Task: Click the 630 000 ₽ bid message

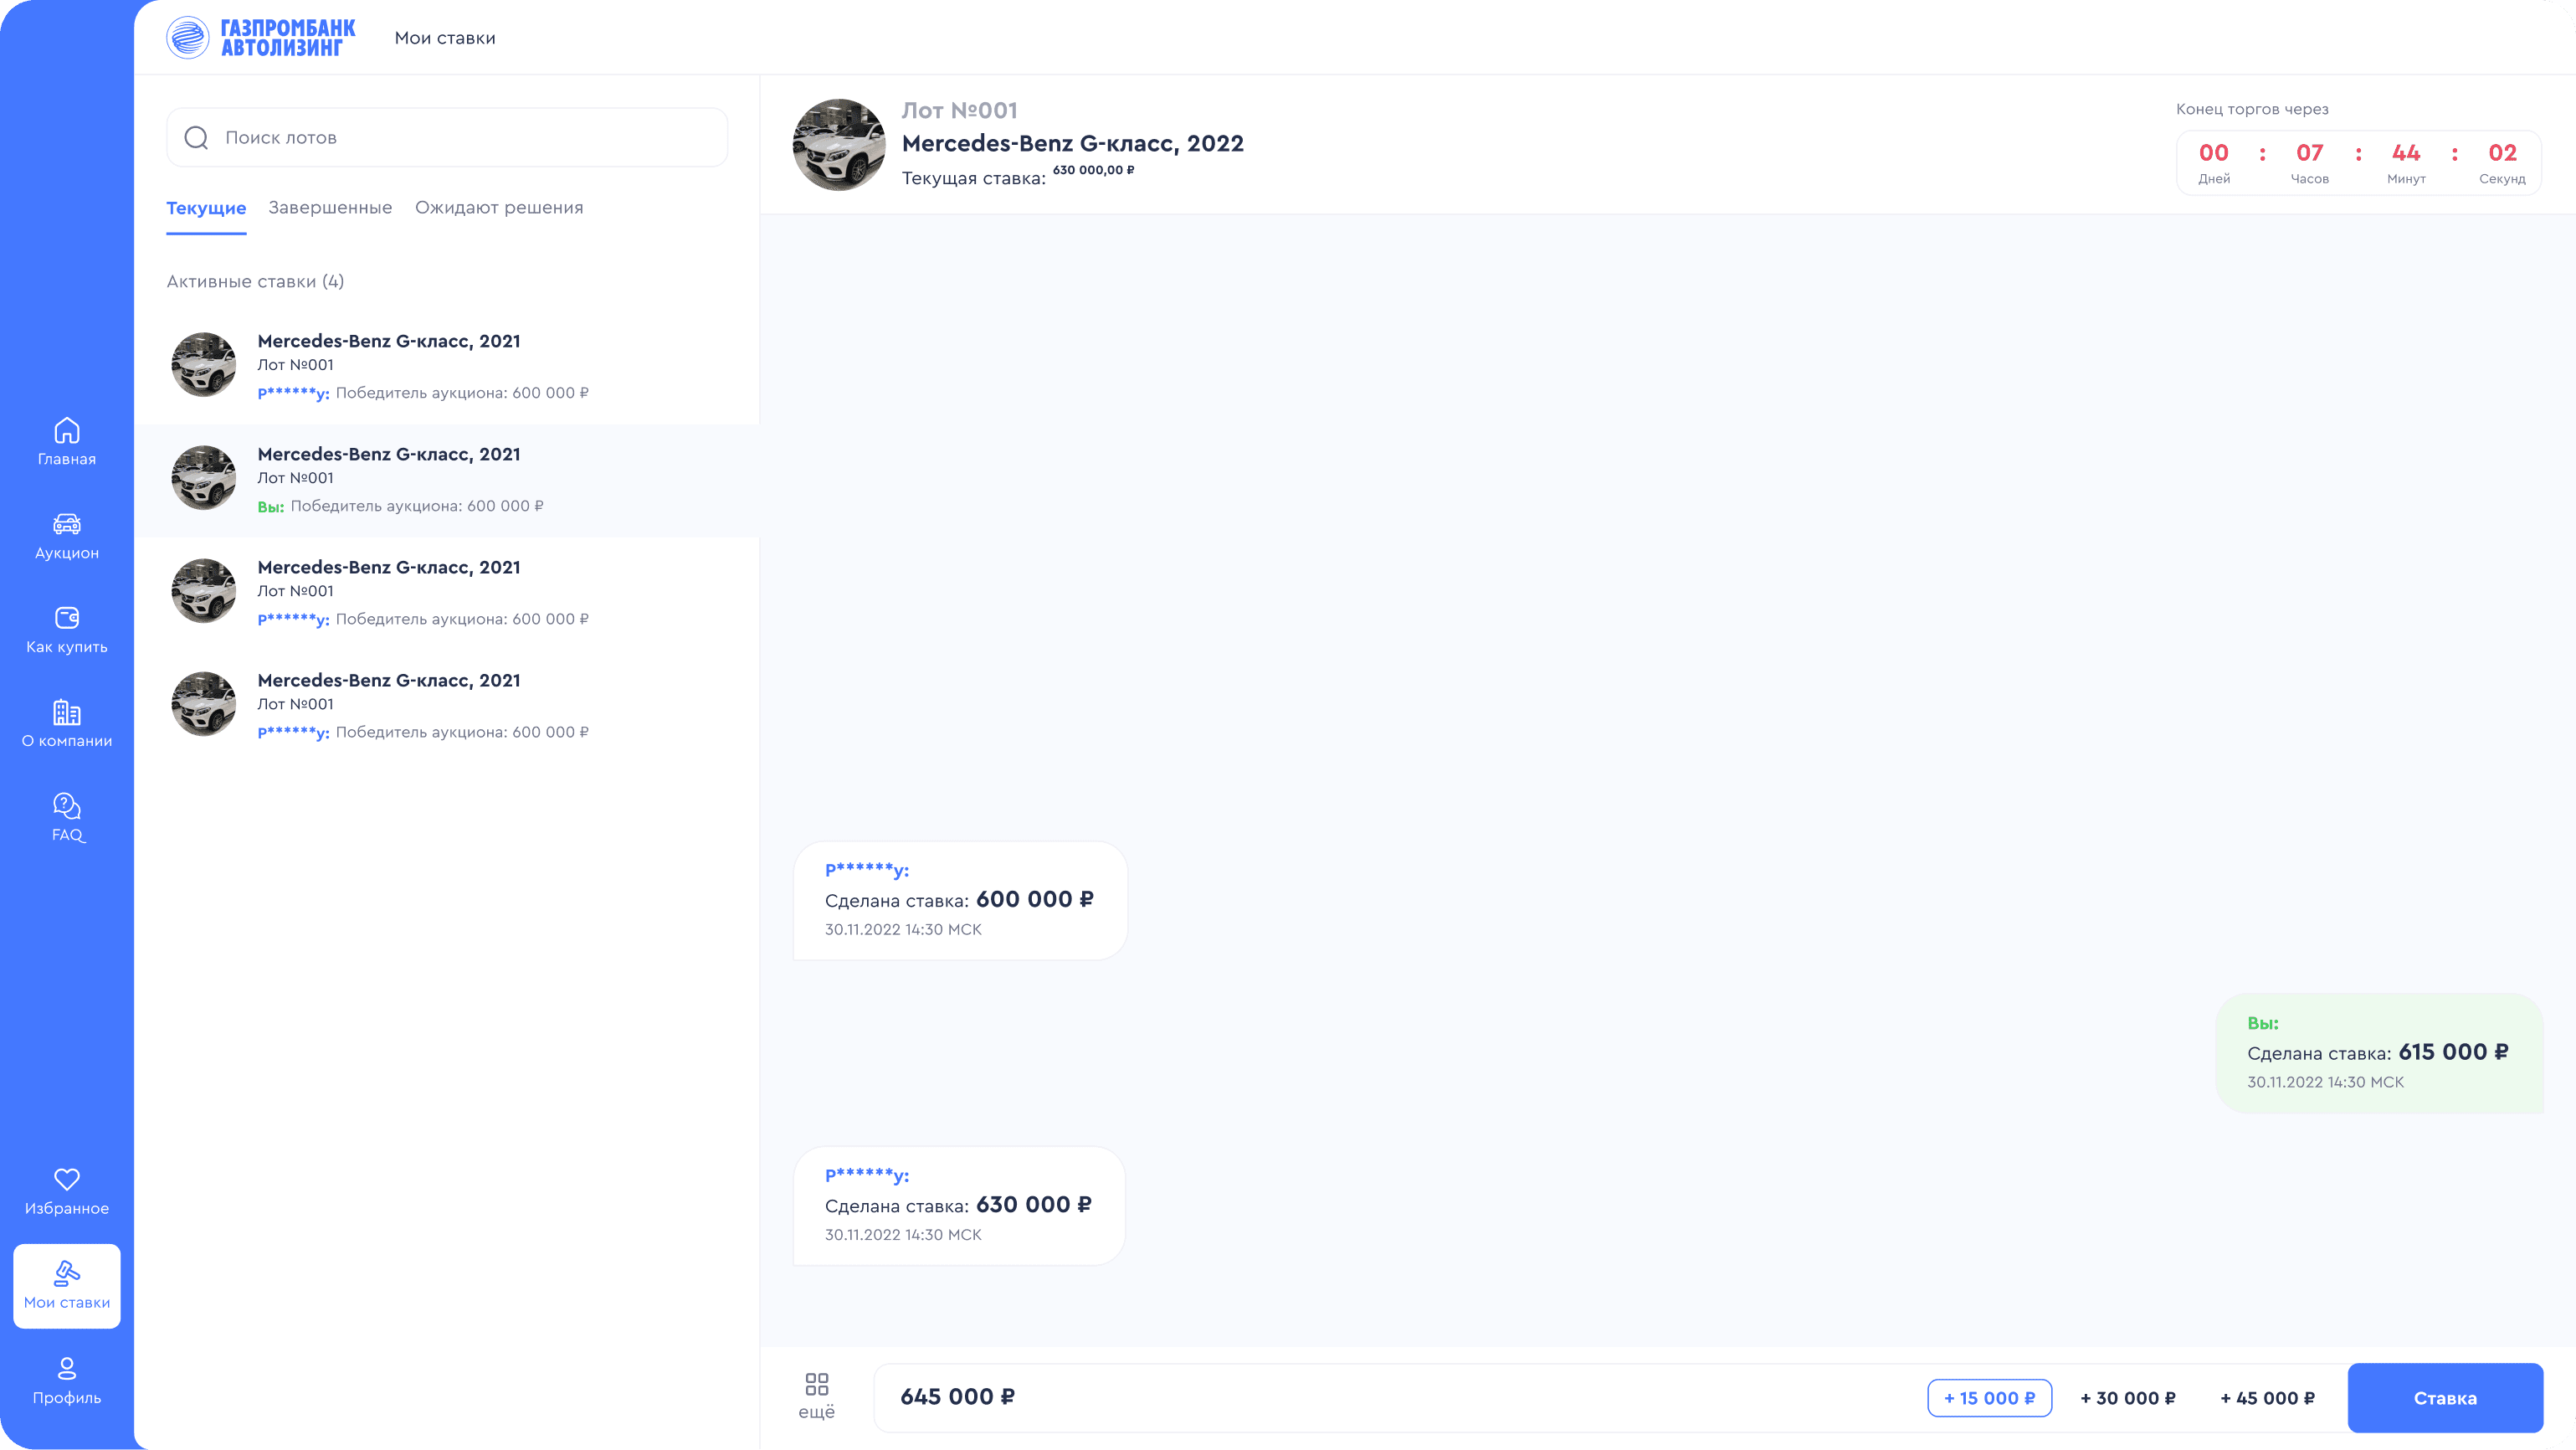Action: [959, 1206]
